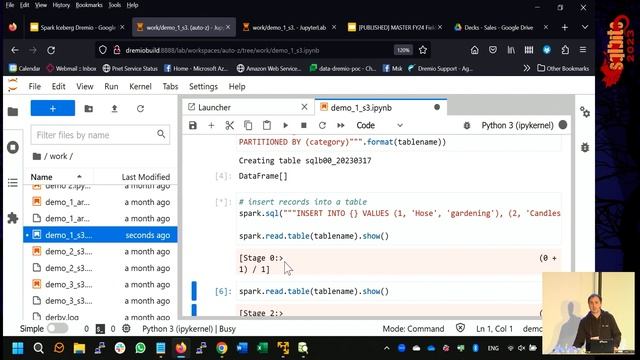
Task: Open the Settings menu
Action: pos(203,87)
